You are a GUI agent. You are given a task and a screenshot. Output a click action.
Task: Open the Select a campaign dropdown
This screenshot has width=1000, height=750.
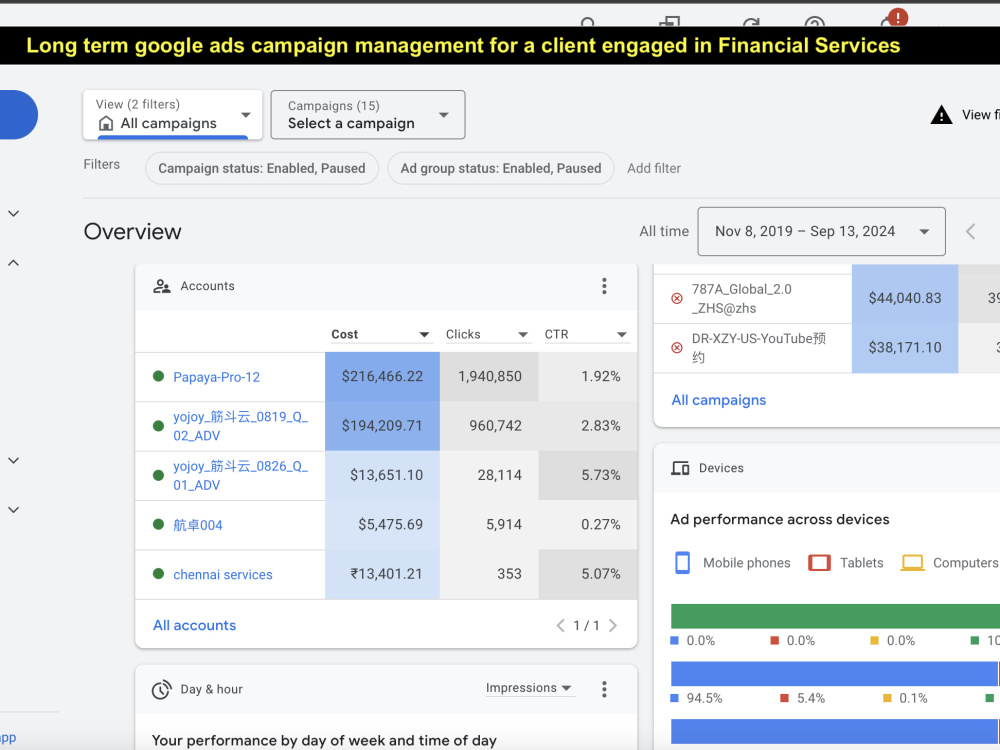pyautogui.click(x=368, y=115)
